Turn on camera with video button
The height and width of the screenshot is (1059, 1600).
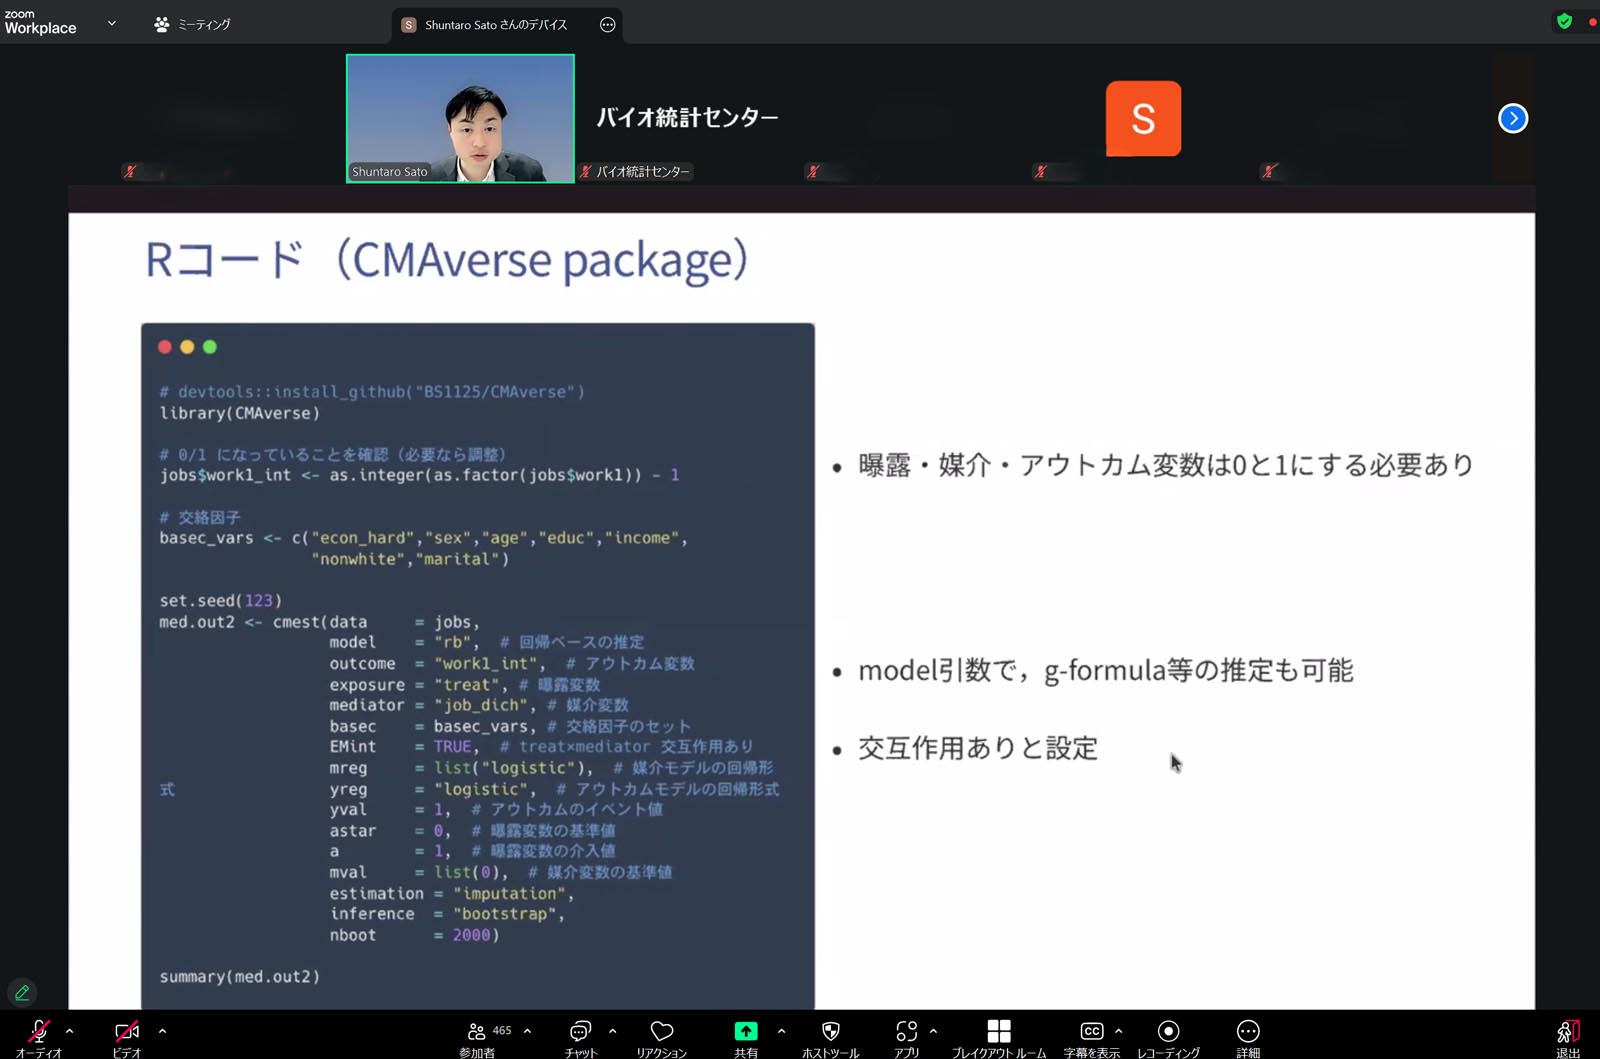pos(127,1034)
